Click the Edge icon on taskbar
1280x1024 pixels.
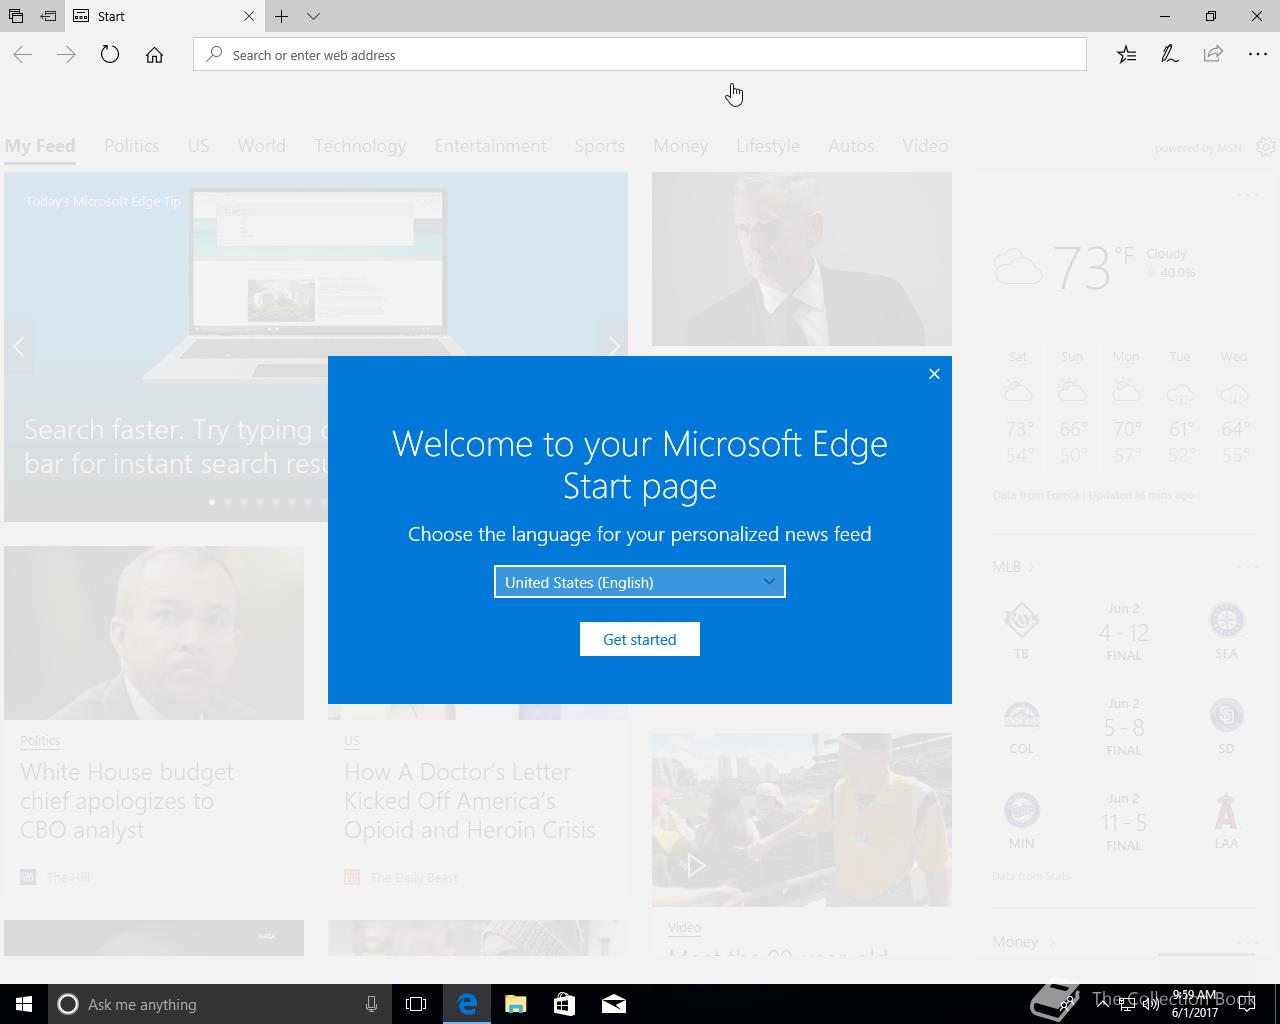pyautogui.click(x=467, y=1004)
